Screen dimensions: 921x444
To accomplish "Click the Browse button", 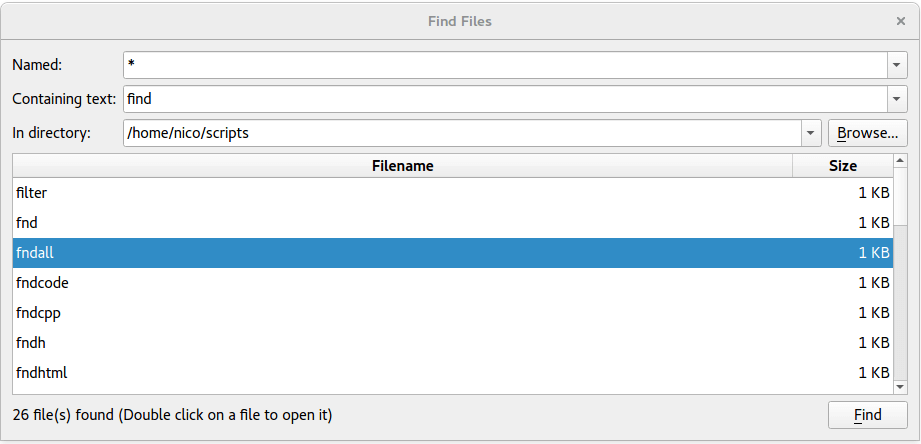I will (x=867, y=133).
